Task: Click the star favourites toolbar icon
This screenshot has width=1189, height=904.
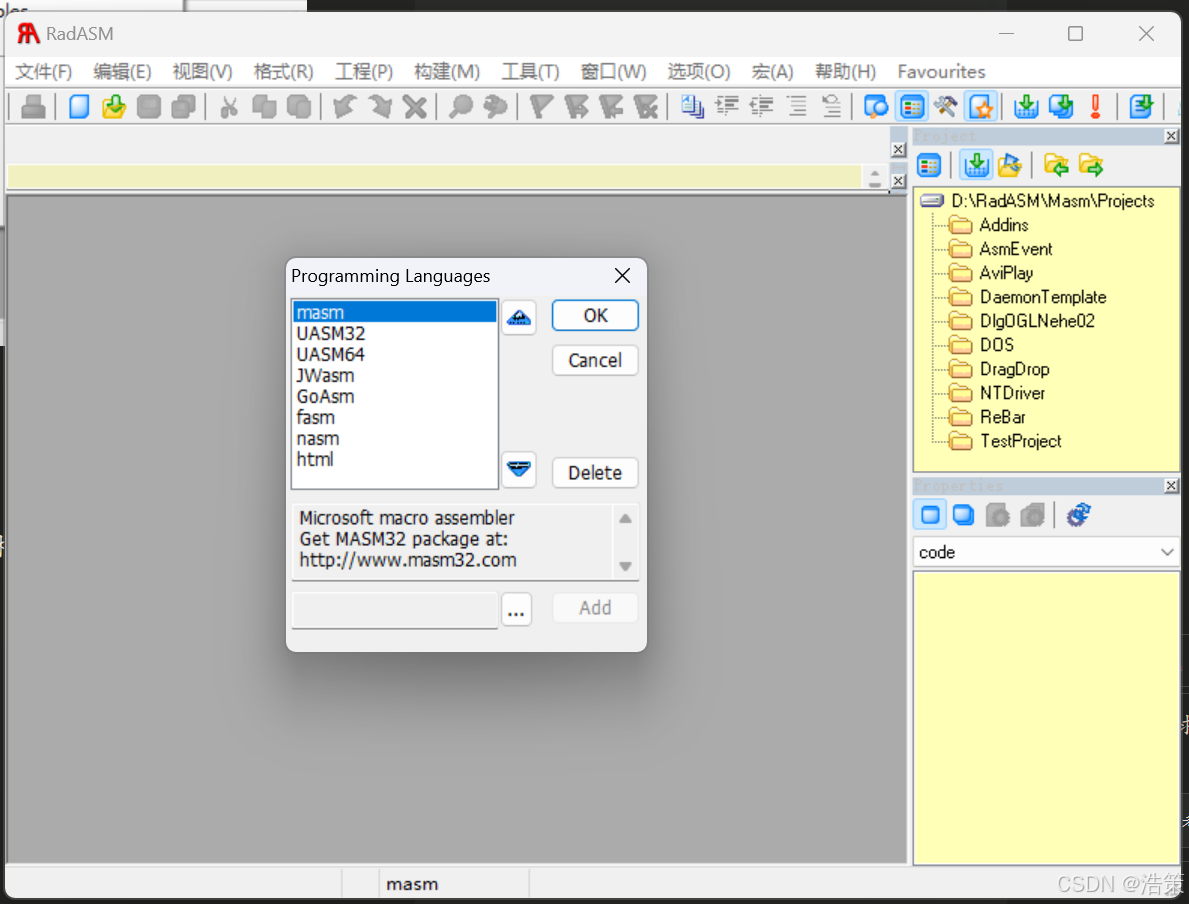Action: [980, 107]
